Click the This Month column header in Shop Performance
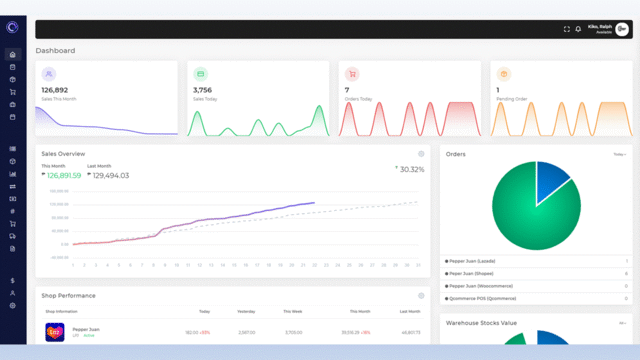 pos(360,311)
